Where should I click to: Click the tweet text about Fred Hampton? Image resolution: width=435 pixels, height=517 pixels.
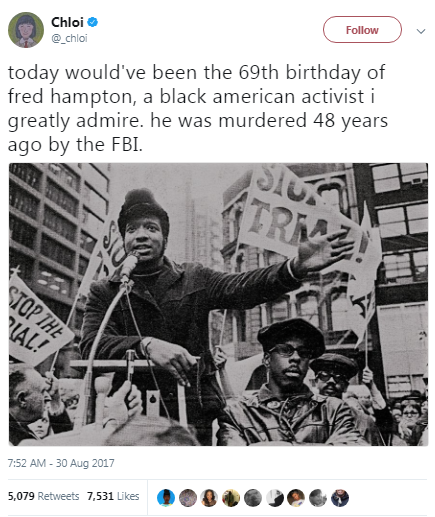coord(198,109)
